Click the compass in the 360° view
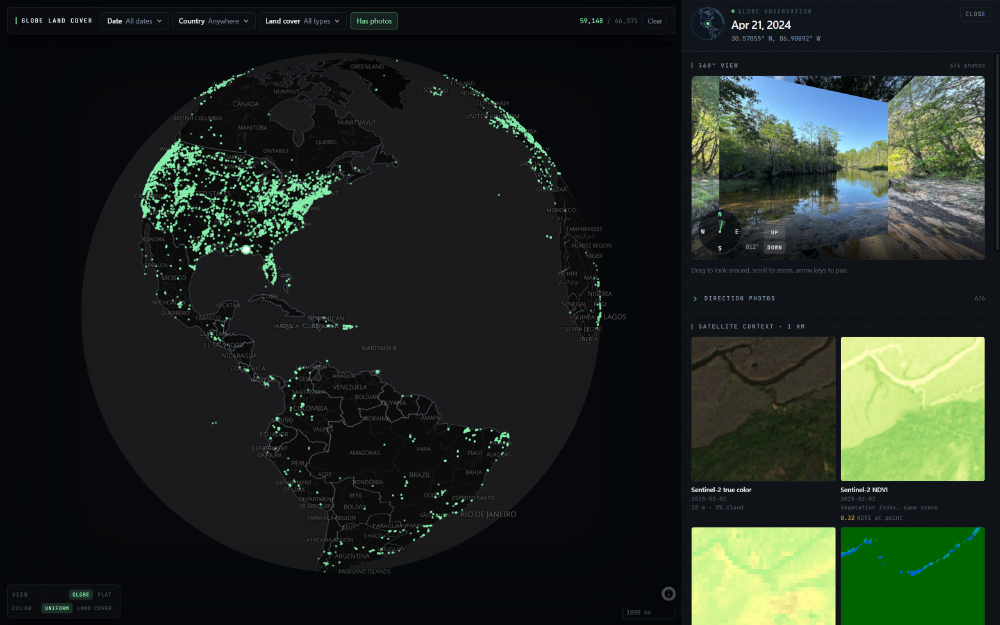The height and width of the screenshot is (625, 1000). click(720, 232)
